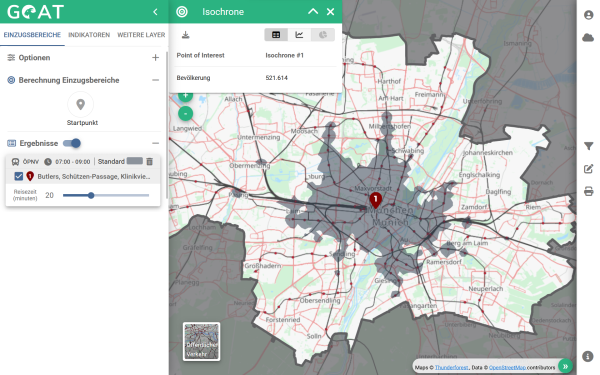600x375 pixels.
Task: Click the Optionen sliders icon
Action: tap(11, 57)
